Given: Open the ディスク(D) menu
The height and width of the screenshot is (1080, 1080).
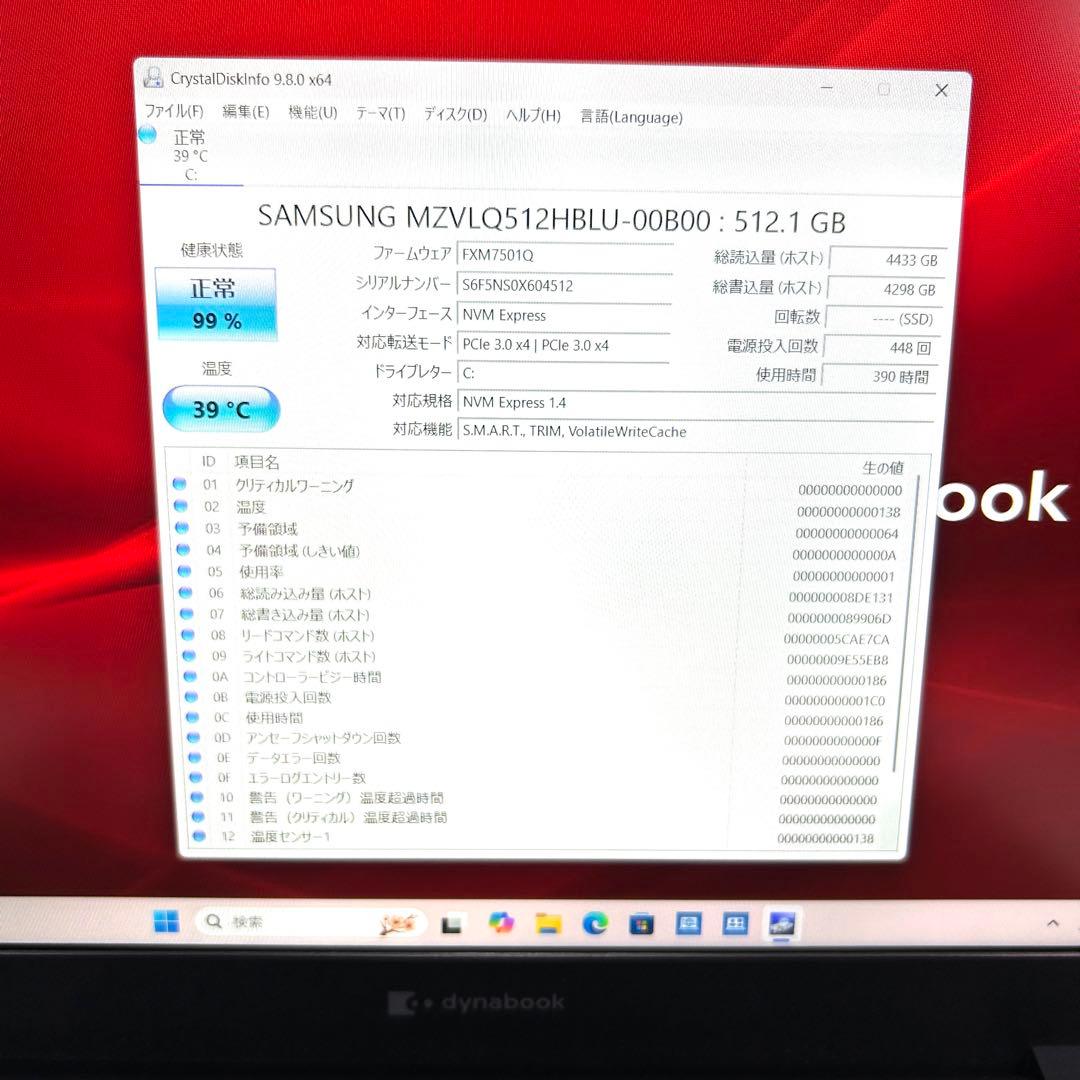Looking at the screenshot, I should [455, 114].
